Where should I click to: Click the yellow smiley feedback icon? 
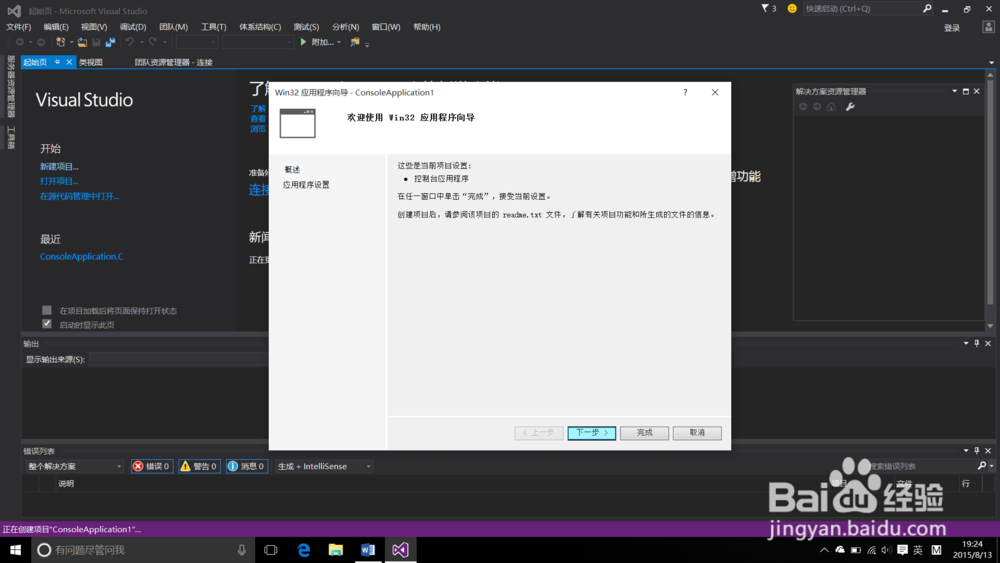coord(792,8)
